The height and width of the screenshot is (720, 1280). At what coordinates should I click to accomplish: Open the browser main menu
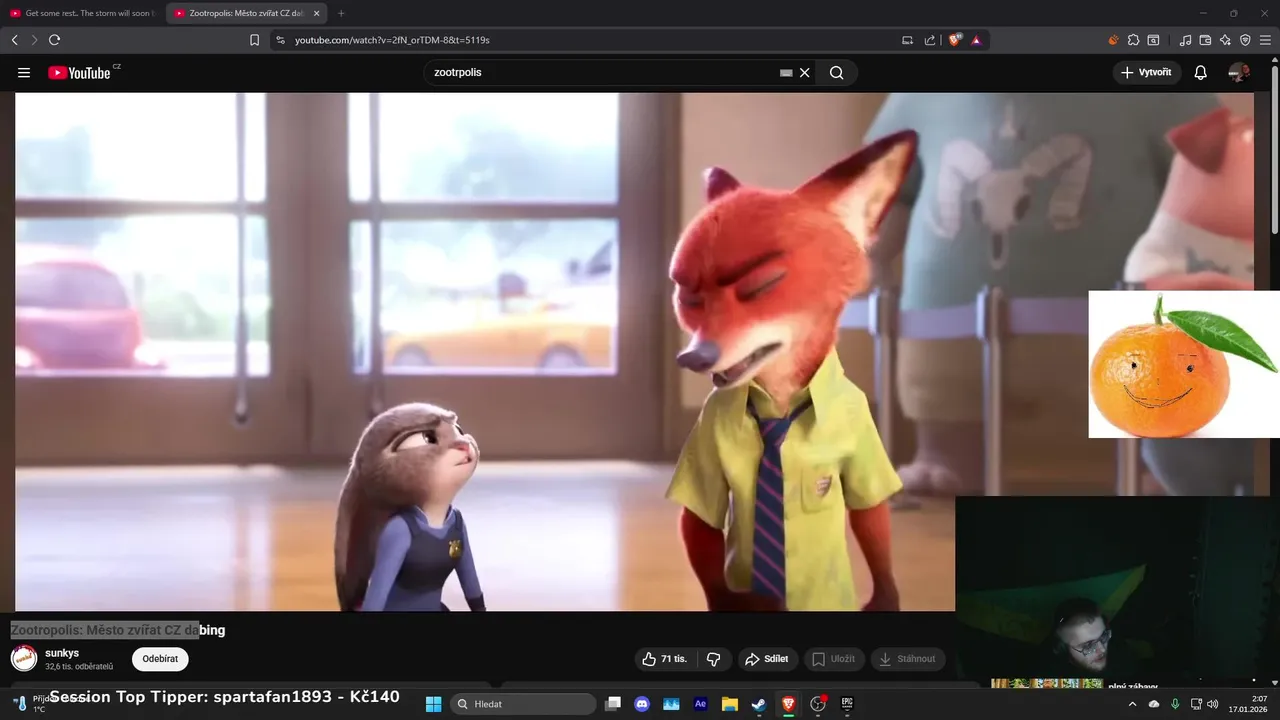pos(1266,40)
